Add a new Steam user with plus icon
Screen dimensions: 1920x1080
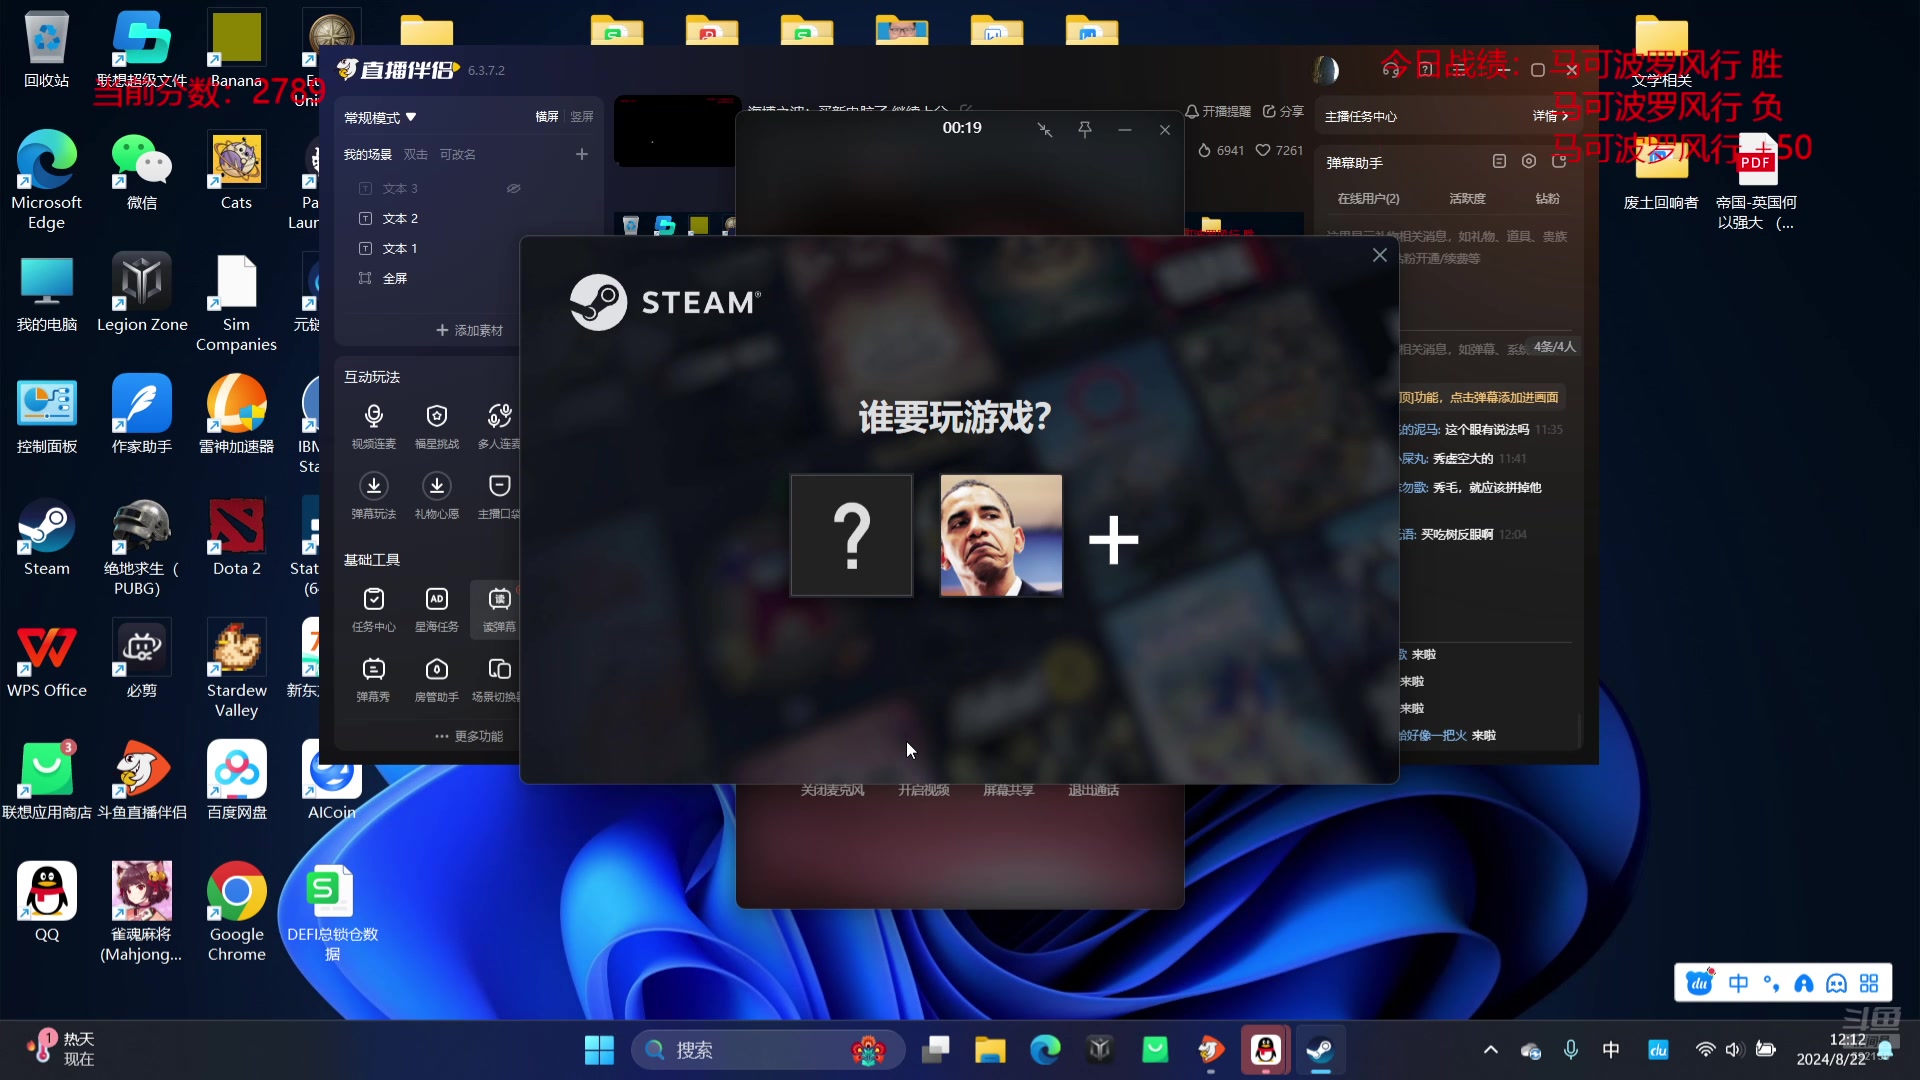(x=1113, y=540)
